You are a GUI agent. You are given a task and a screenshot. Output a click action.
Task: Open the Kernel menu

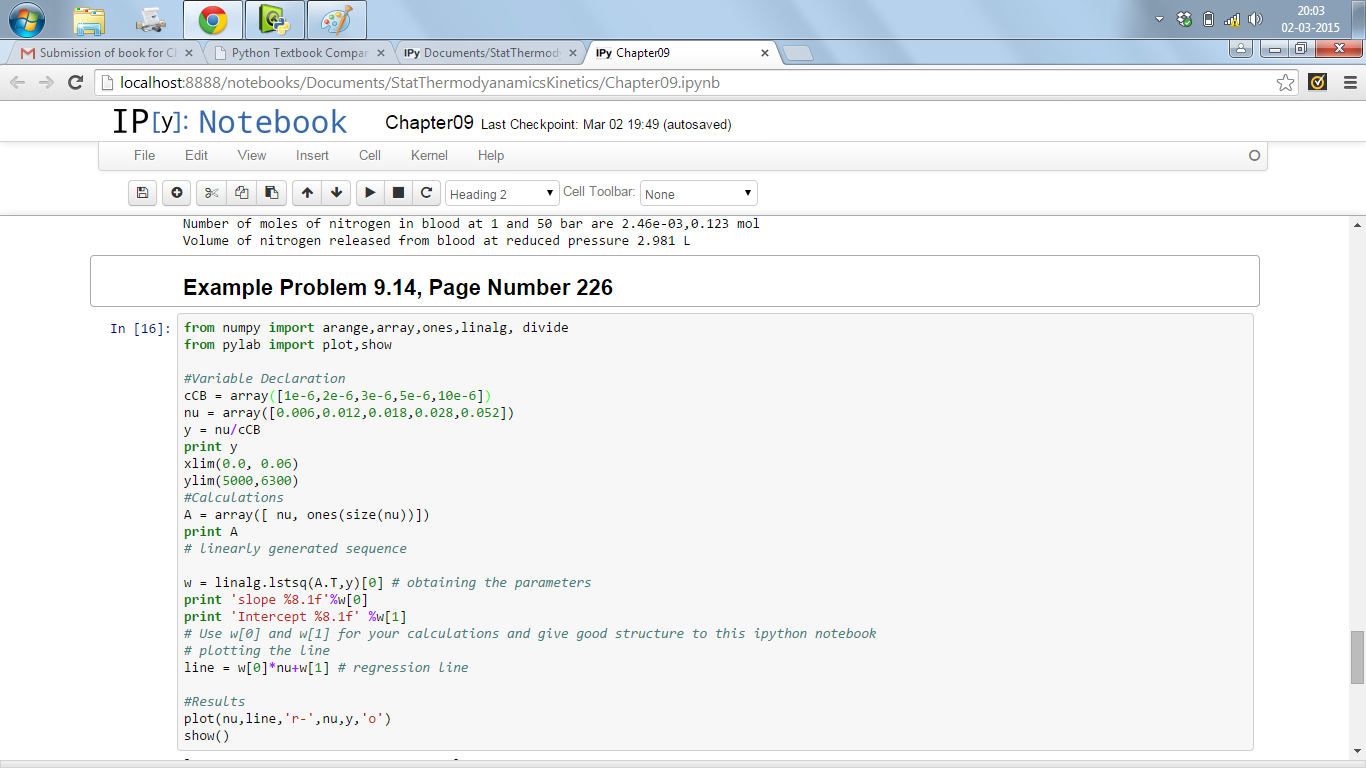[429, 155]
